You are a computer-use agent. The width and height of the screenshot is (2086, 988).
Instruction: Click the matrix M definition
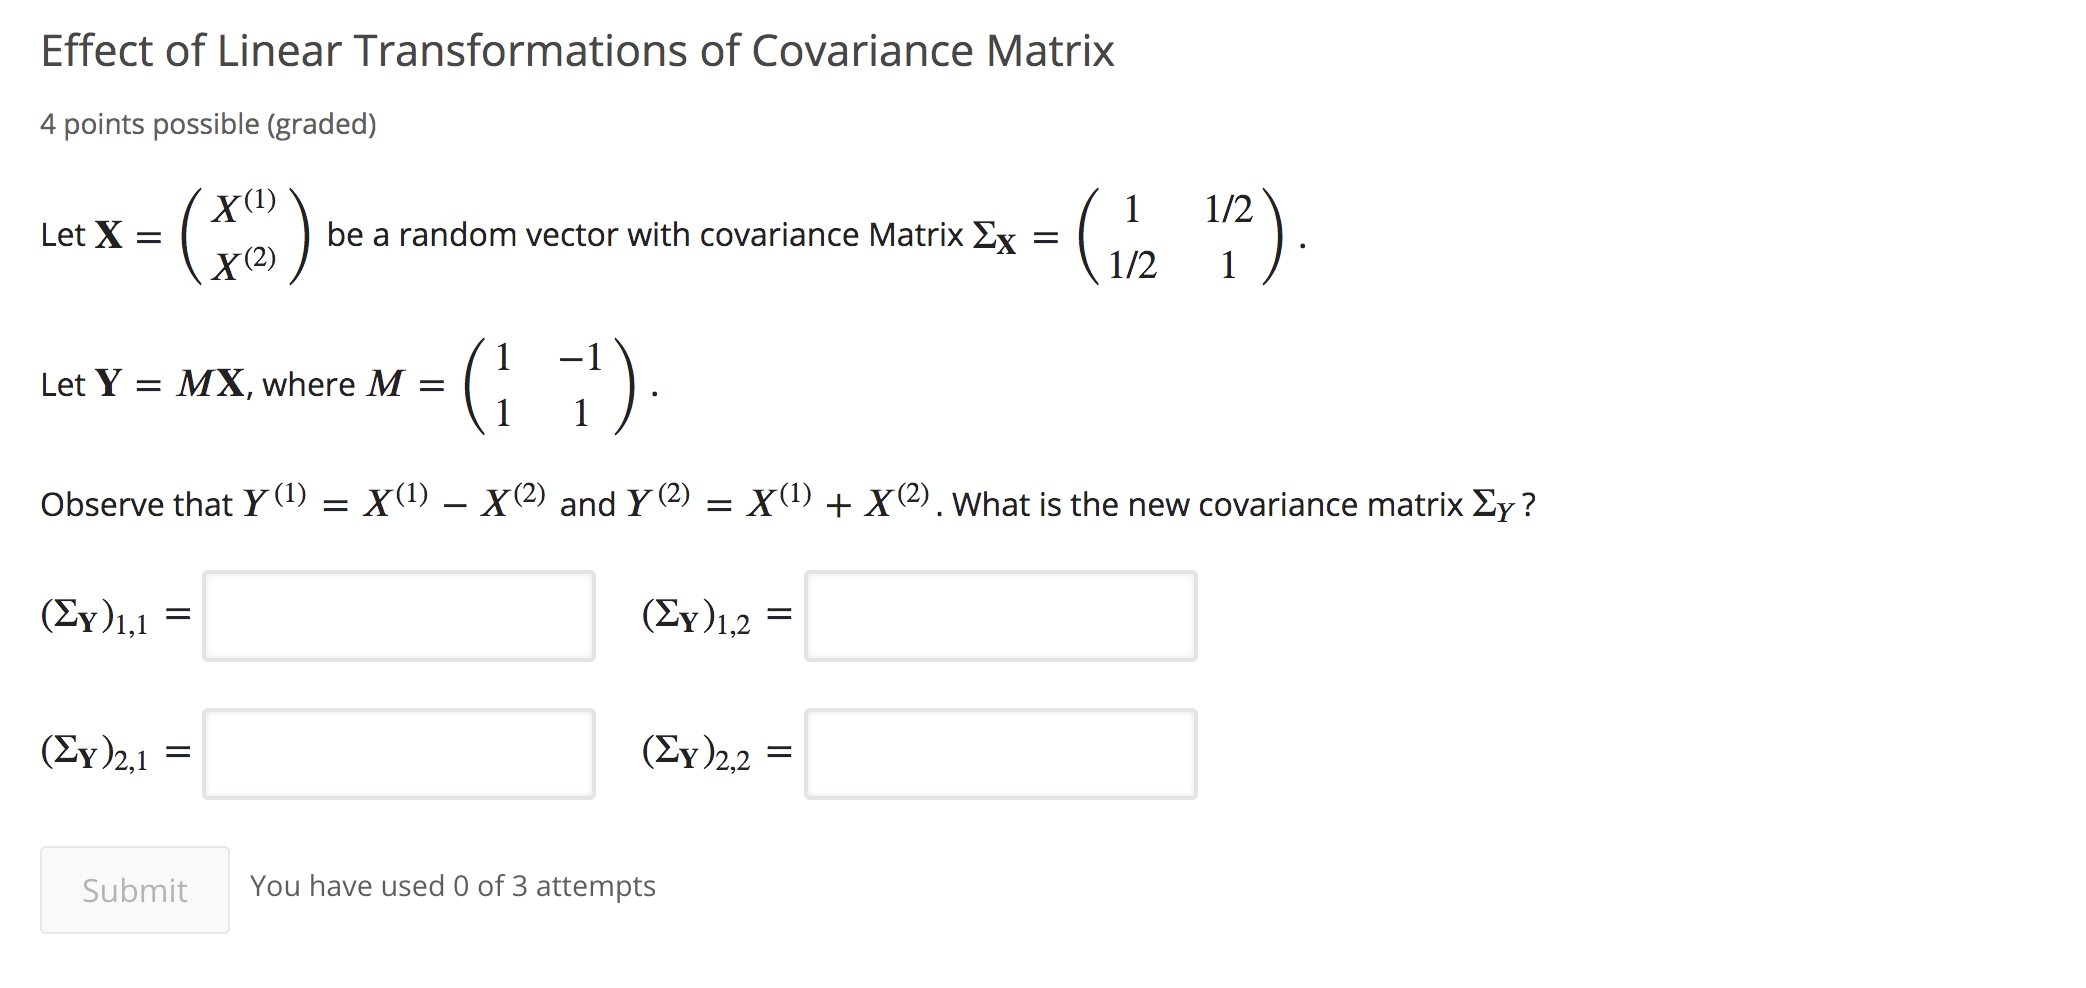click(550, 381)
